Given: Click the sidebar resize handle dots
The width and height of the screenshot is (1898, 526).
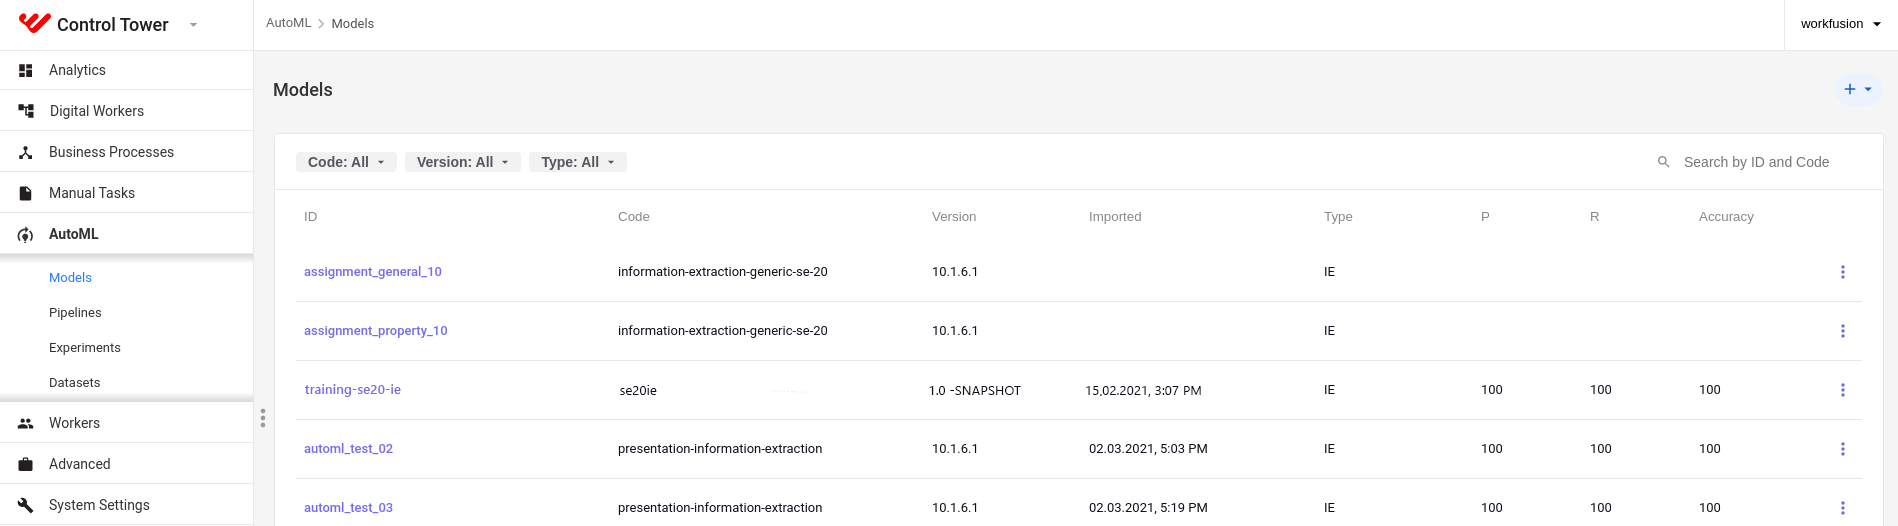Looking at the screenshot, I should click(263, 418).
